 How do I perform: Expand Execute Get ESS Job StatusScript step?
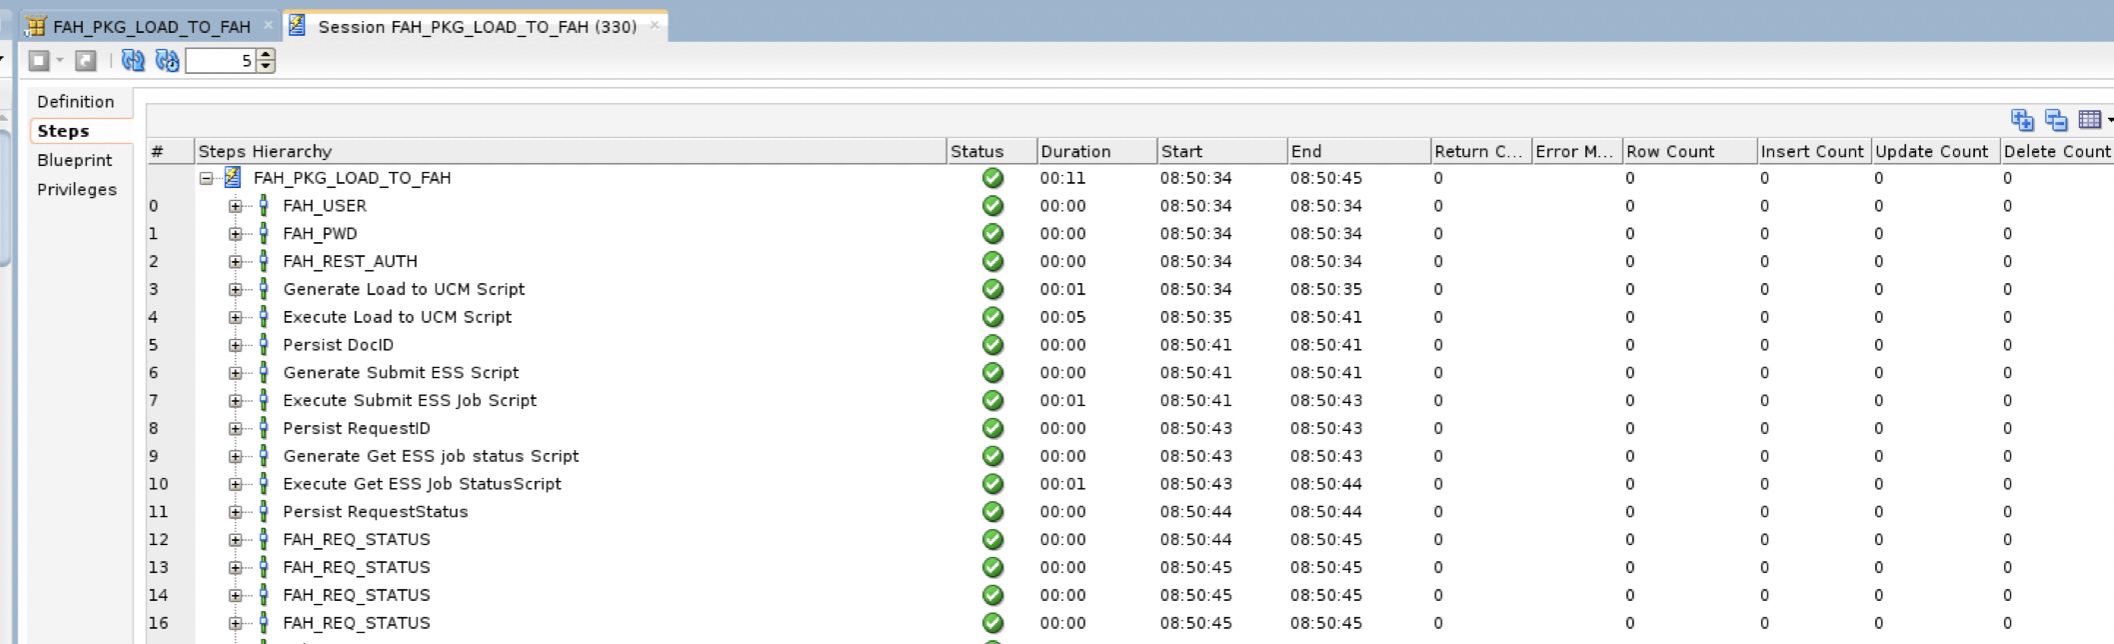235,484
